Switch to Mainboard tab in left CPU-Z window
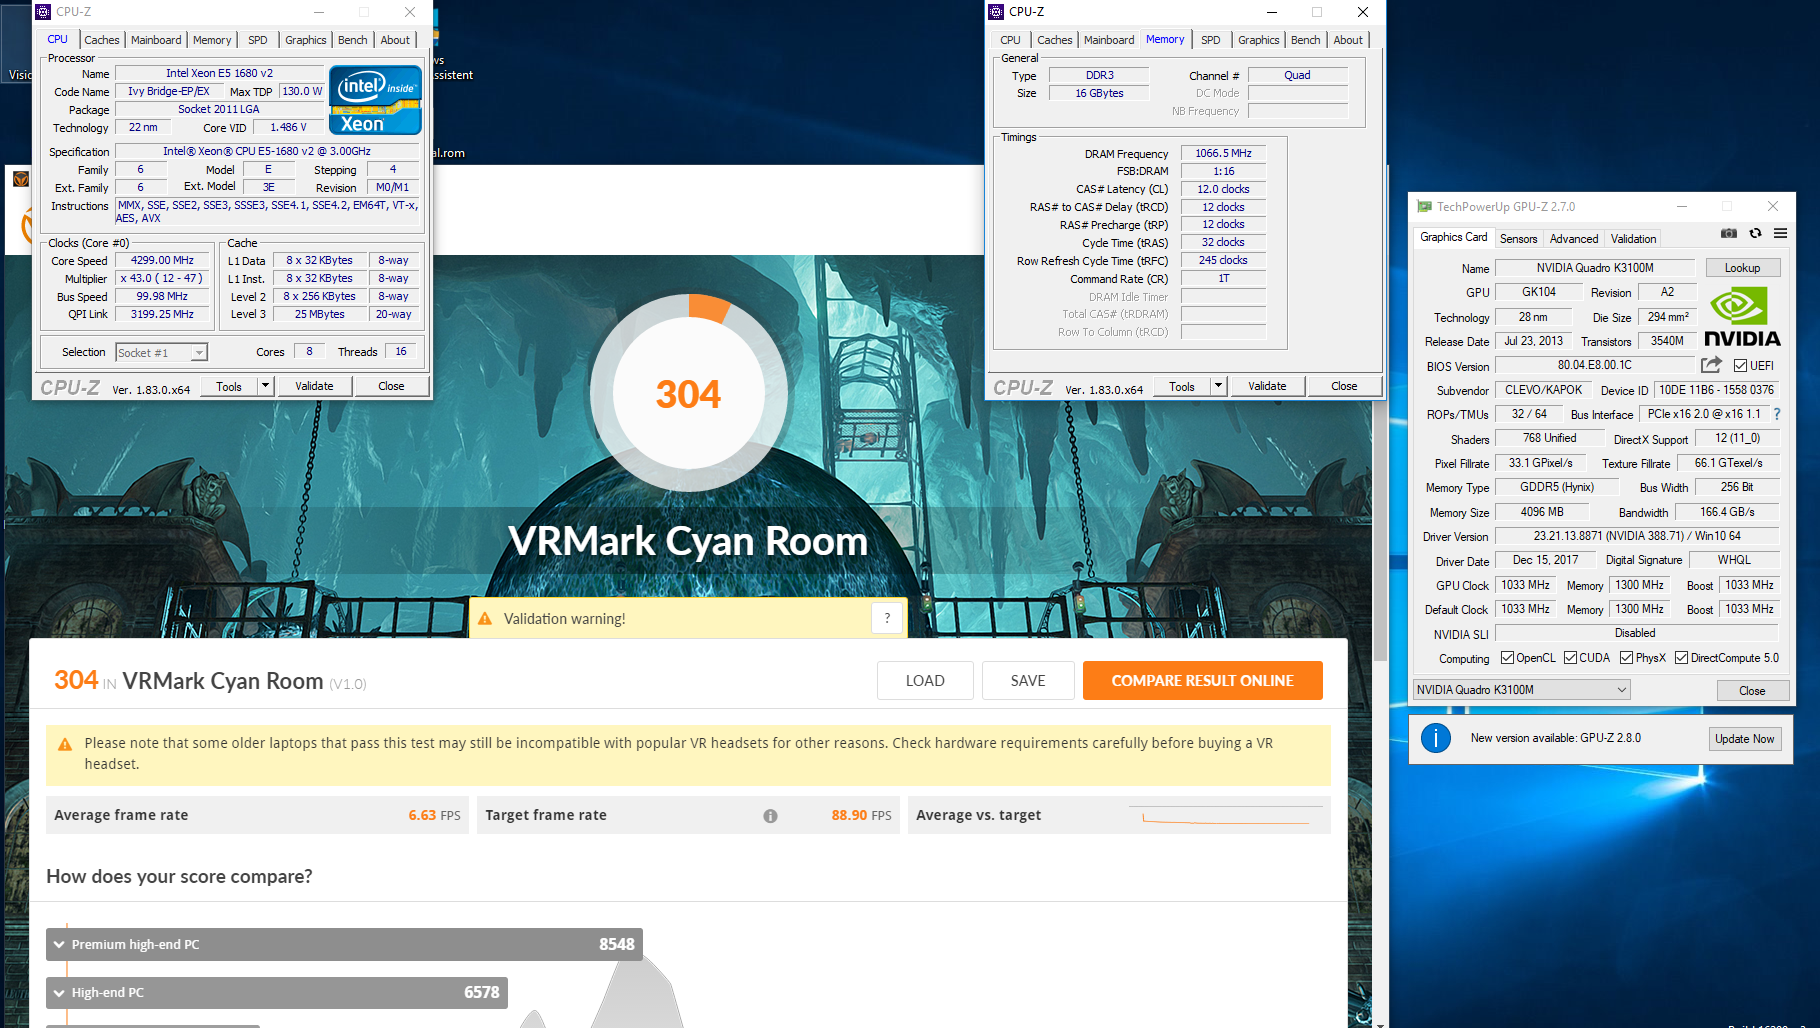The image size is (1820, 1028). click(156, 40)
